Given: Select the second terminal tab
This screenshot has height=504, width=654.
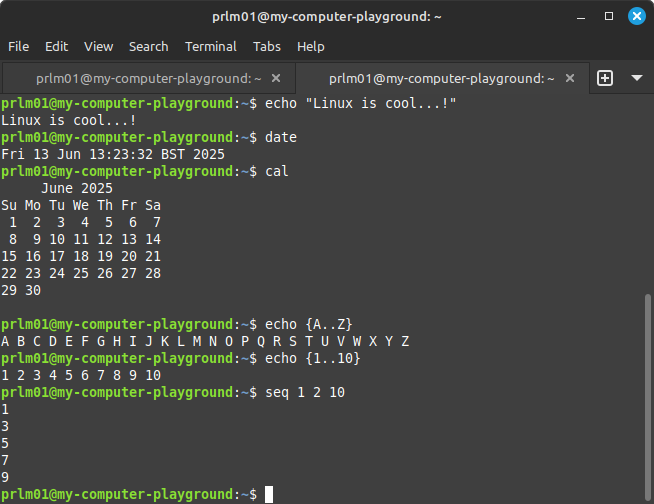Looking at the screenshot, I should click(442, 78).
